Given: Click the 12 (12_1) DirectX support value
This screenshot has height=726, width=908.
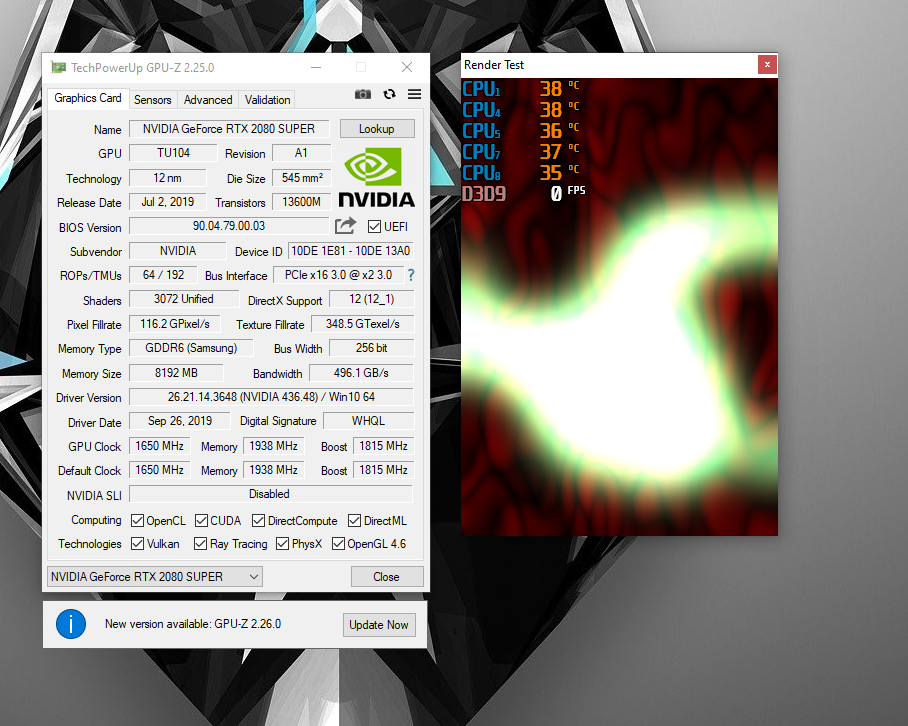Looking at the screenshot, I should pos(371,299).
